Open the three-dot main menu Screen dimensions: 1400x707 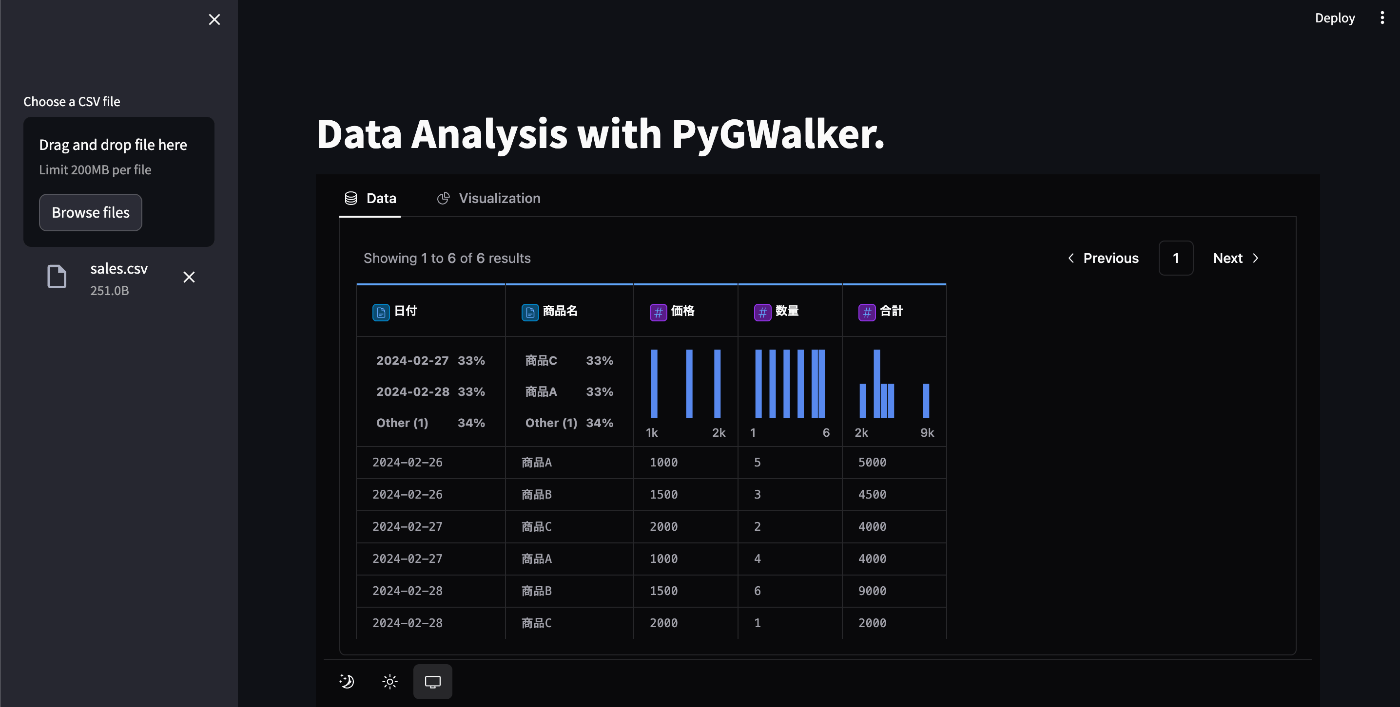(1383, 18)
